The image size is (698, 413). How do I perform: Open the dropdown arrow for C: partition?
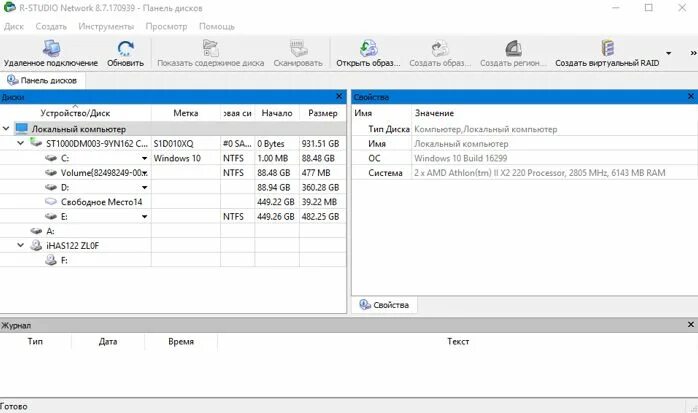click(144, 158)
